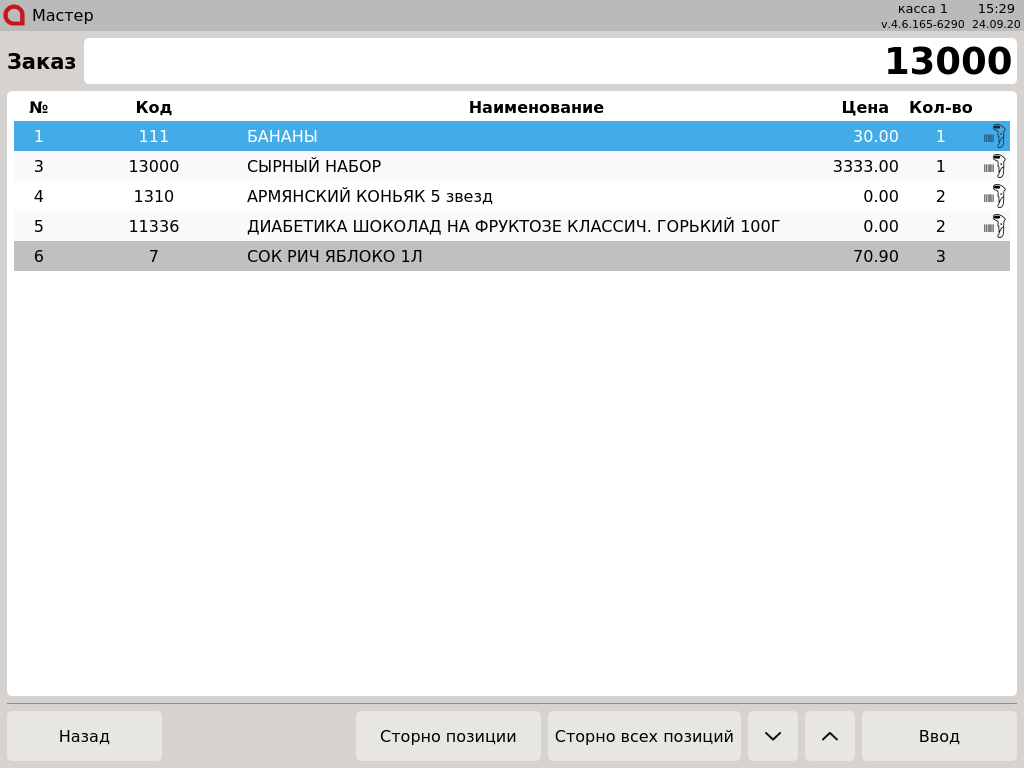This screenshot has height=768, width=1024.
Task: Click the barcode scanner icon in the БАНАНЫ row
Action: 995,136
